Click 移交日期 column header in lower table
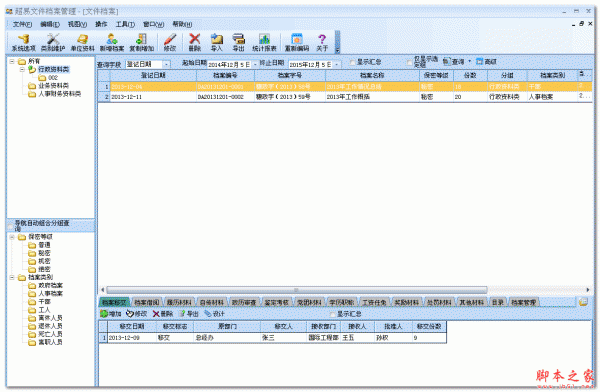The width and height of the screenshot is (600, 392). [132, 327]
